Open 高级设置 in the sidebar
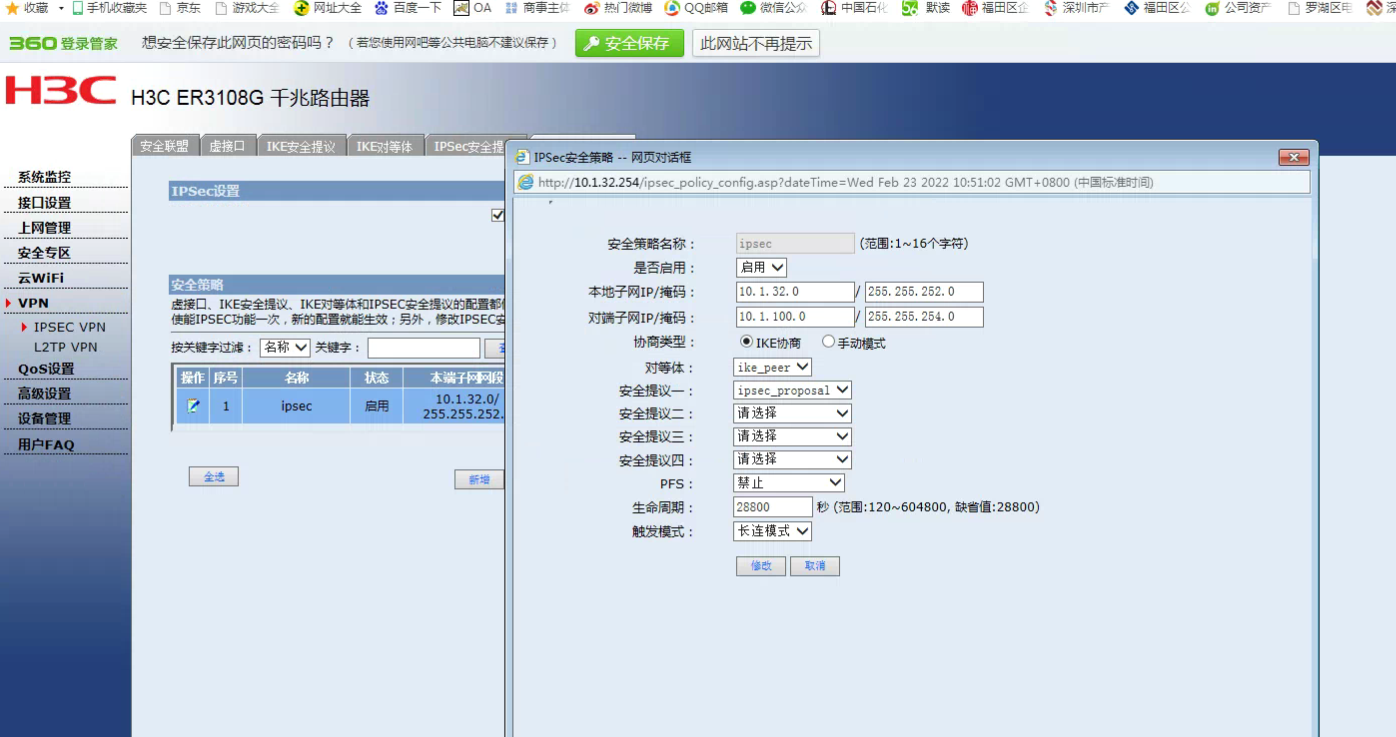Viewport: 1396px width, 737px height. click(x=45, y=394)
